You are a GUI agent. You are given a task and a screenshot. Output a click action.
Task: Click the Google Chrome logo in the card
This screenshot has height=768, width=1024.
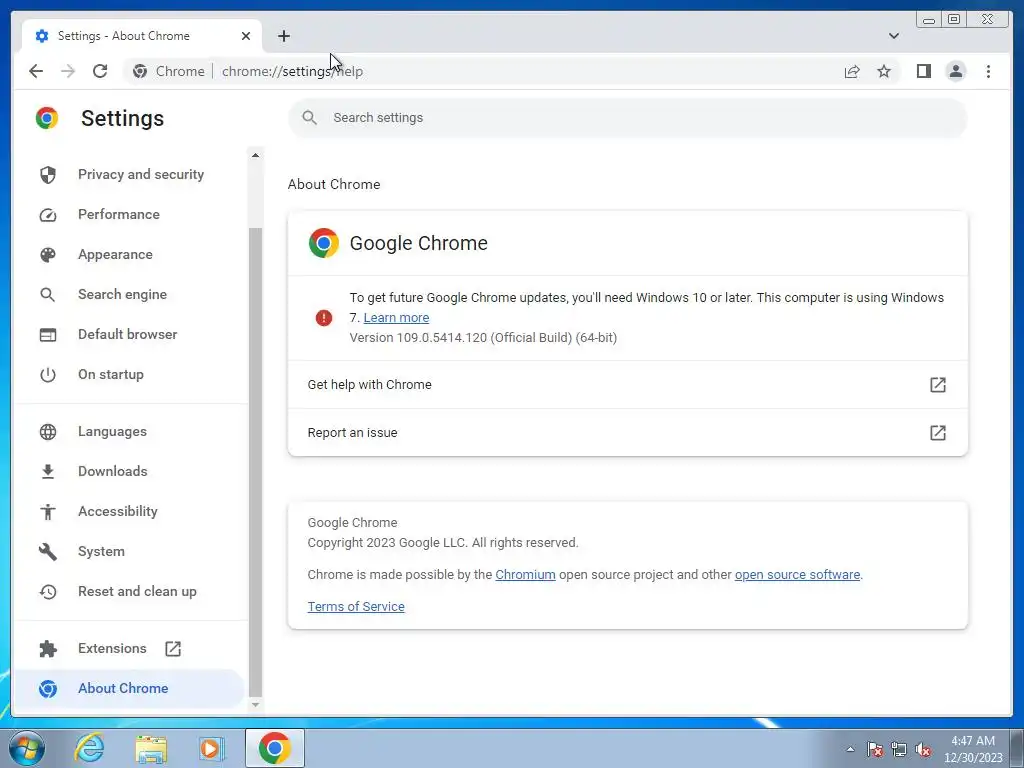tap(324, 243)
